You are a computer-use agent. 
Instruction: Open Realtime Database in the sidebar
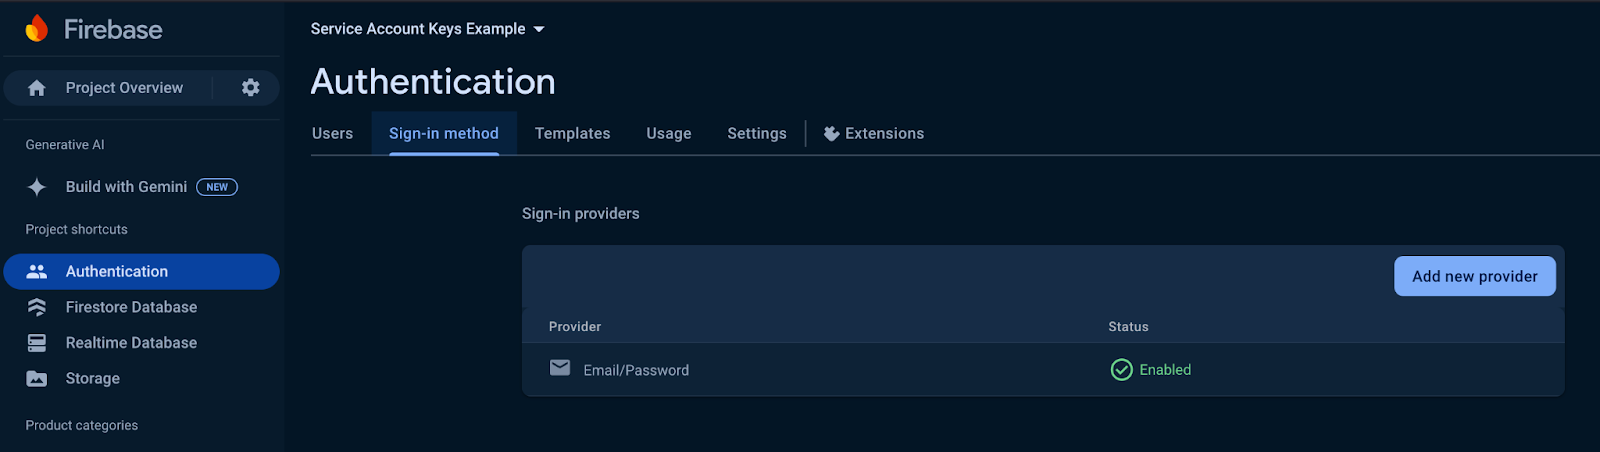pyautogui.click(x=131, y=343)
